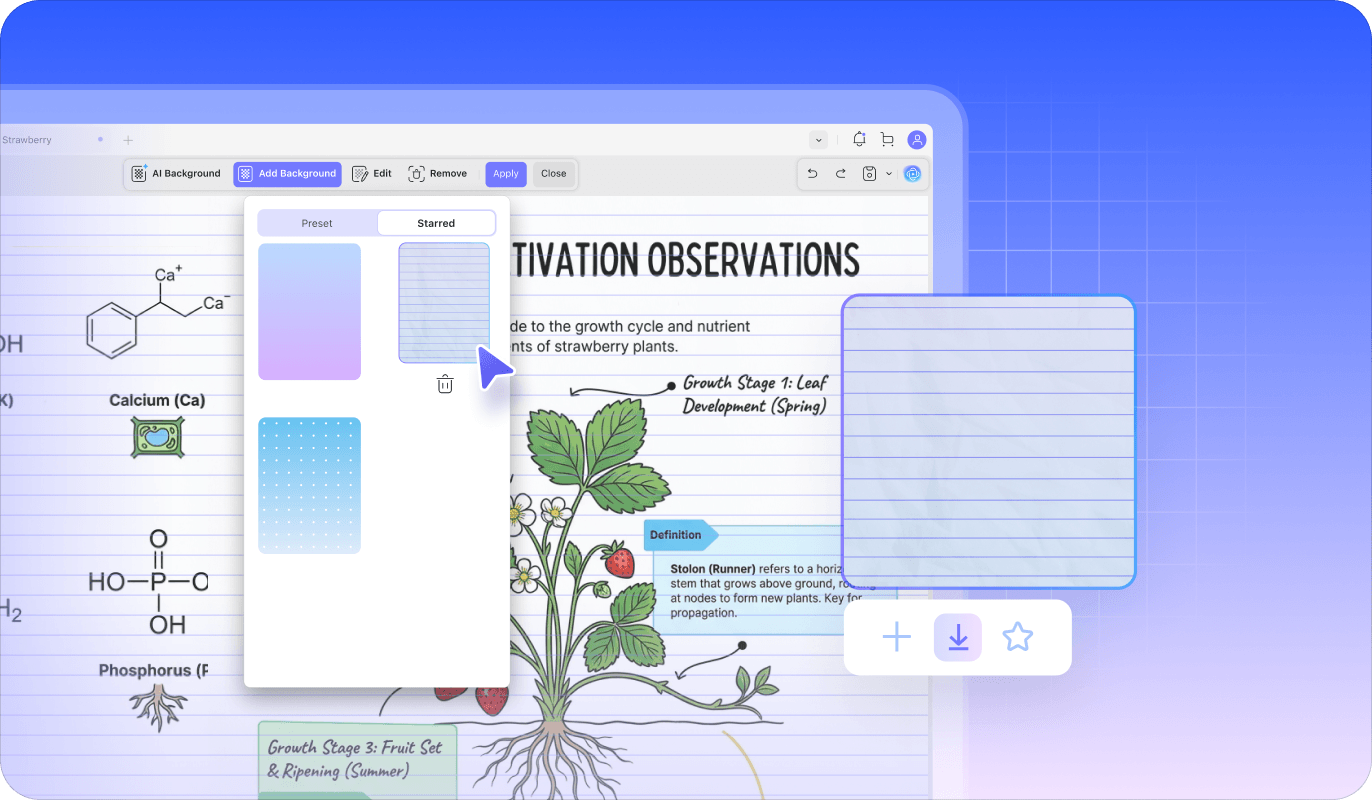Click the "Calcium (Ca)" label
This screenshot has width=1372, height=800.
click(x=157, y=401)
